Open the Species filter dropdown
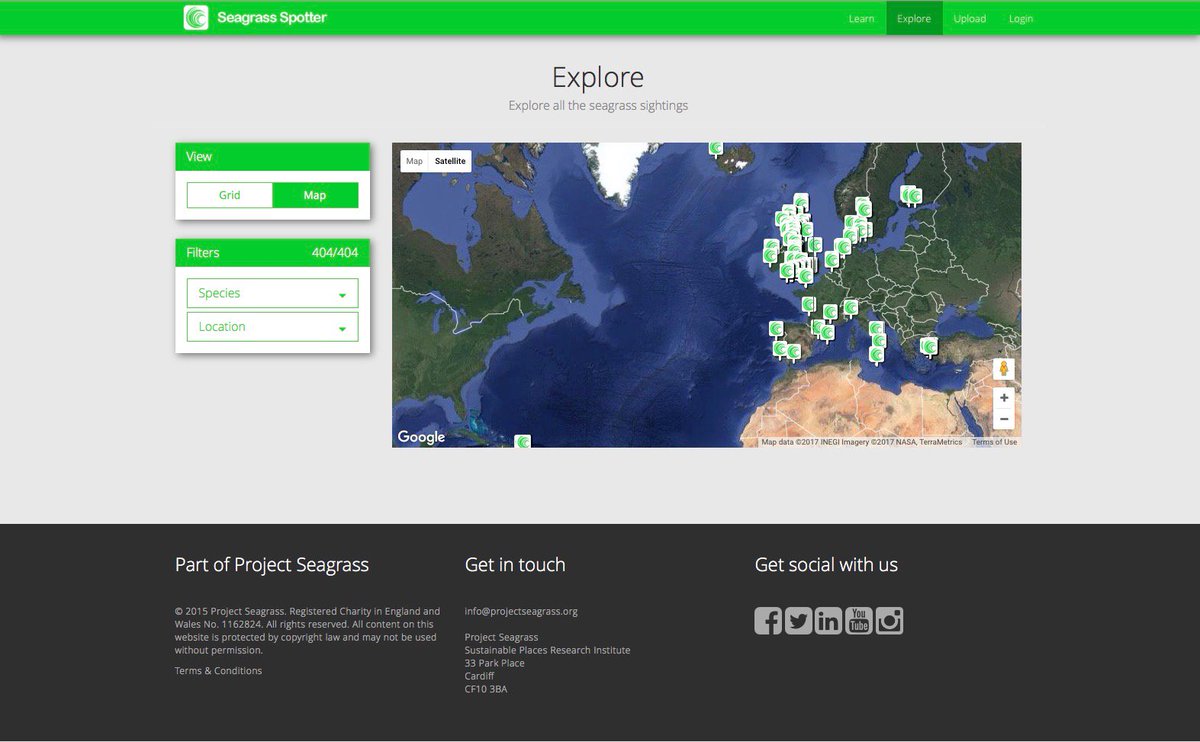This screenshot has height=742, width=1200. click(272, 293)
